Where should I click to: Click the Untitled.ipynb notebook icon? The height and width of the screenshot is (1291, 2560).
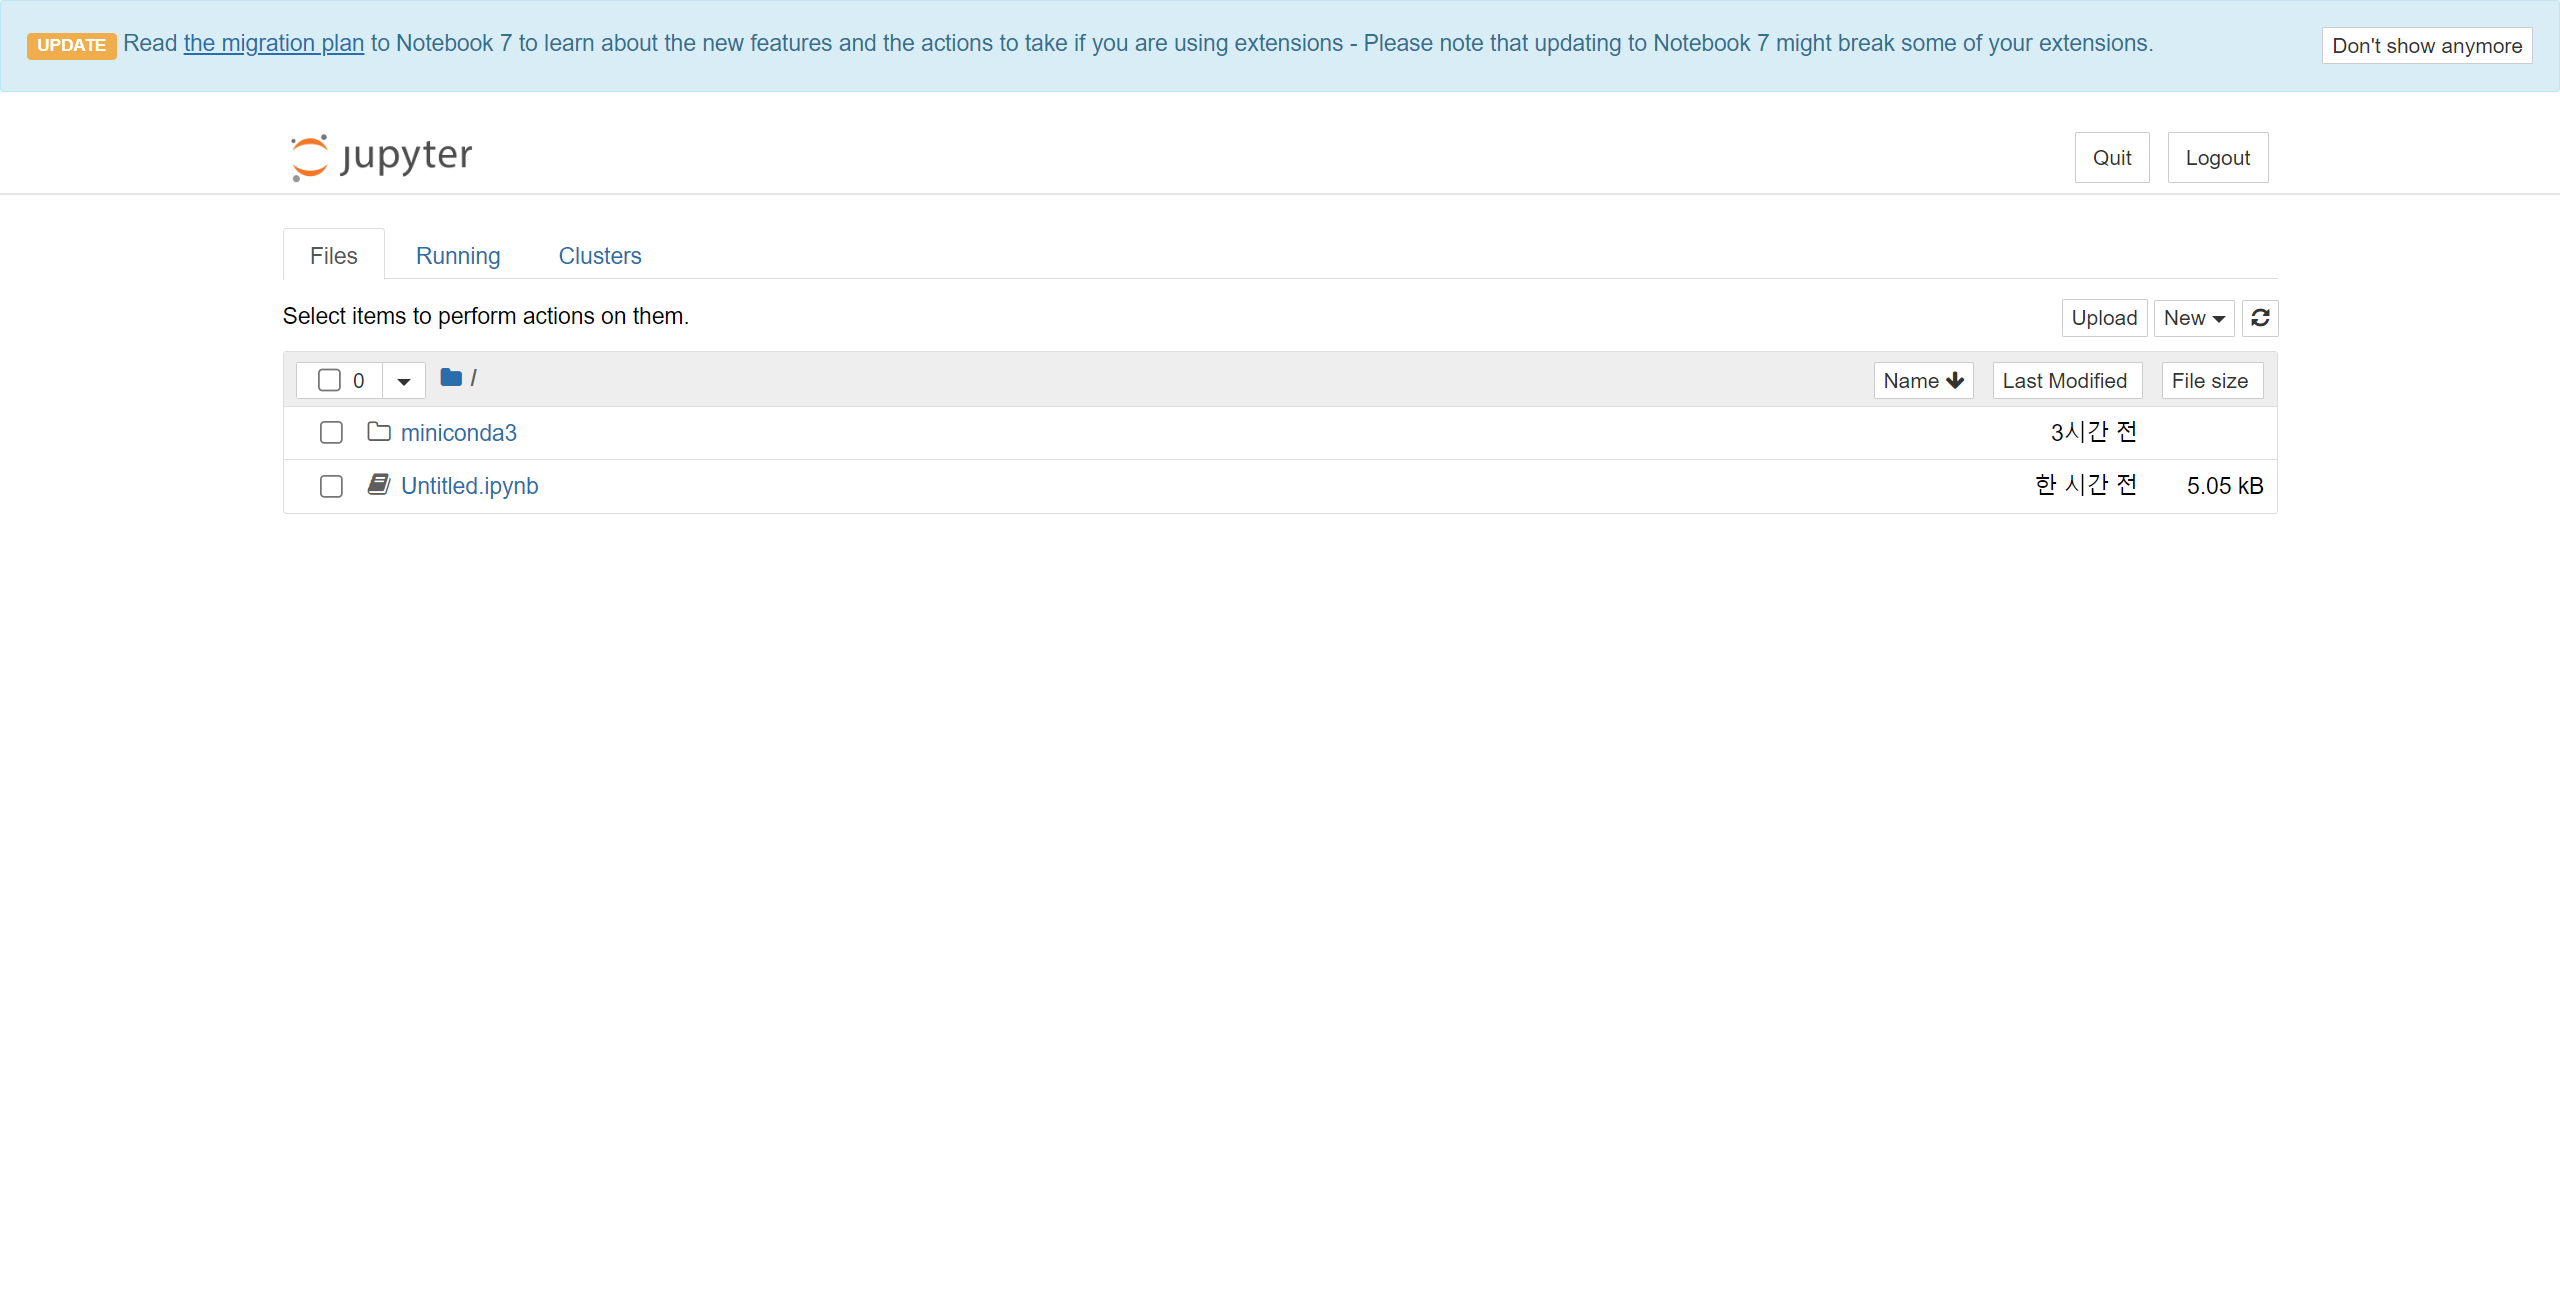tap(379, 485)
